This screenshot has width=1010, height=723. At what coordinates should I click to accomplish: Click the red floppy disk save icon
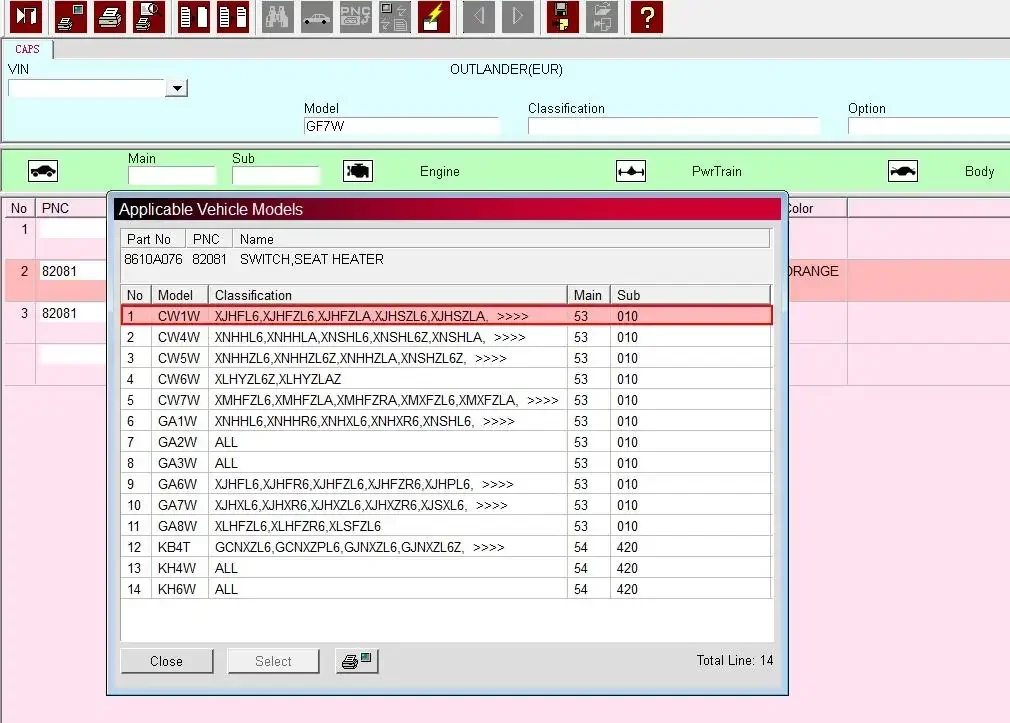coord(562,16)
